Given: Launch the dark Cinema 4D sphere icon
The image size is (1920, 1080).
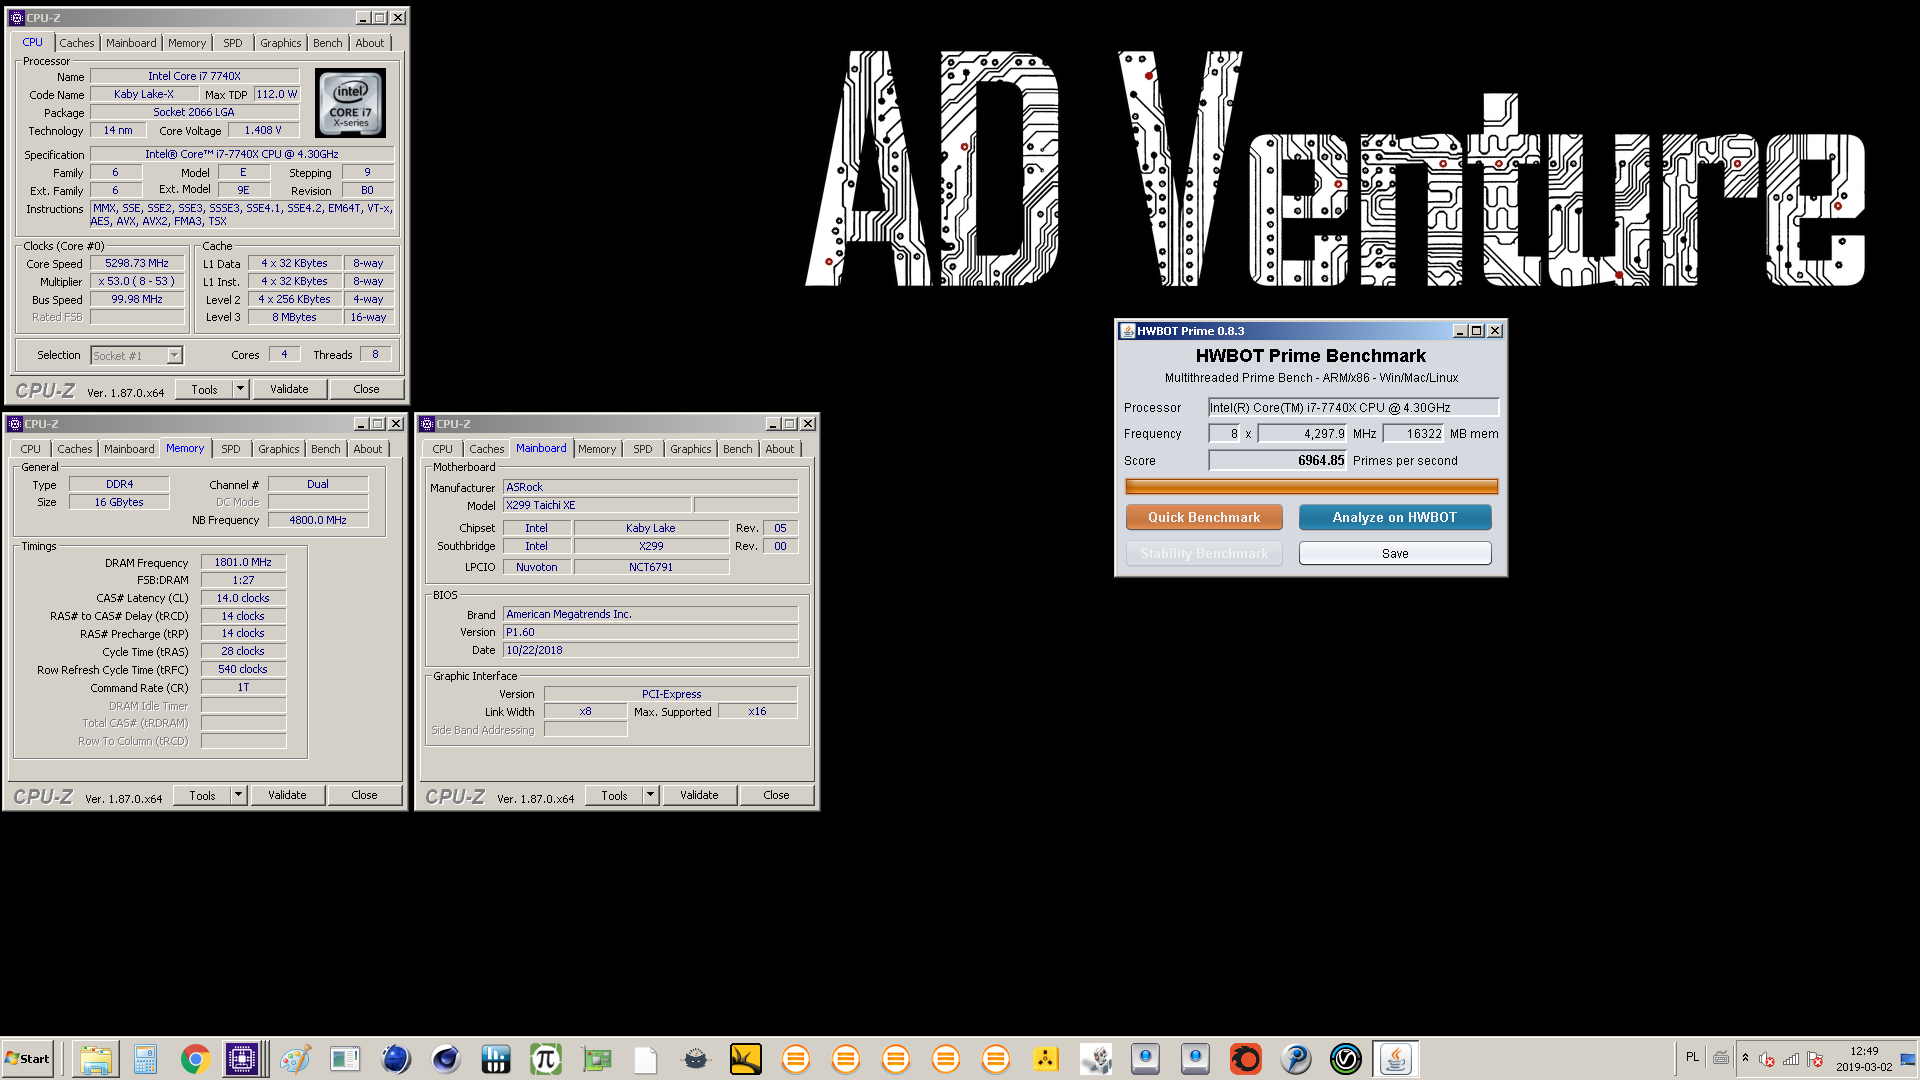Looking at the screenshot, I should 446,1059.
